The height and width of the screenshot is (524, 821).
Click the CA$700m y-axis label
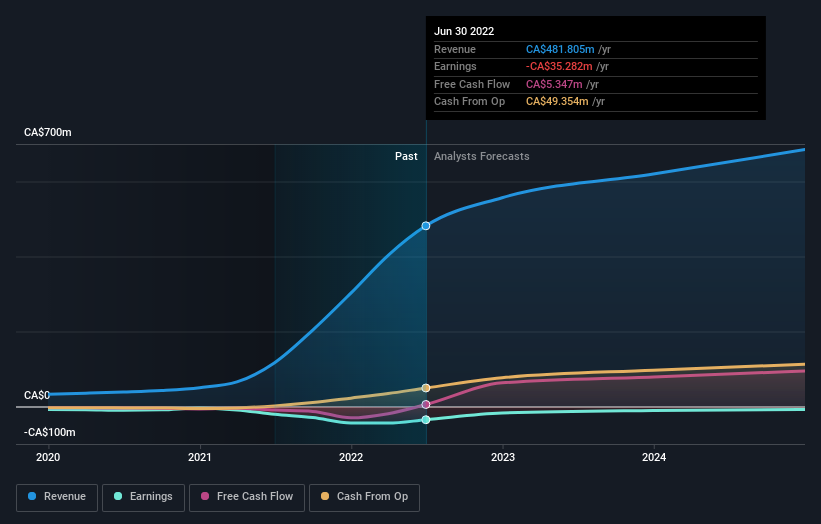(x=48, y=132)
